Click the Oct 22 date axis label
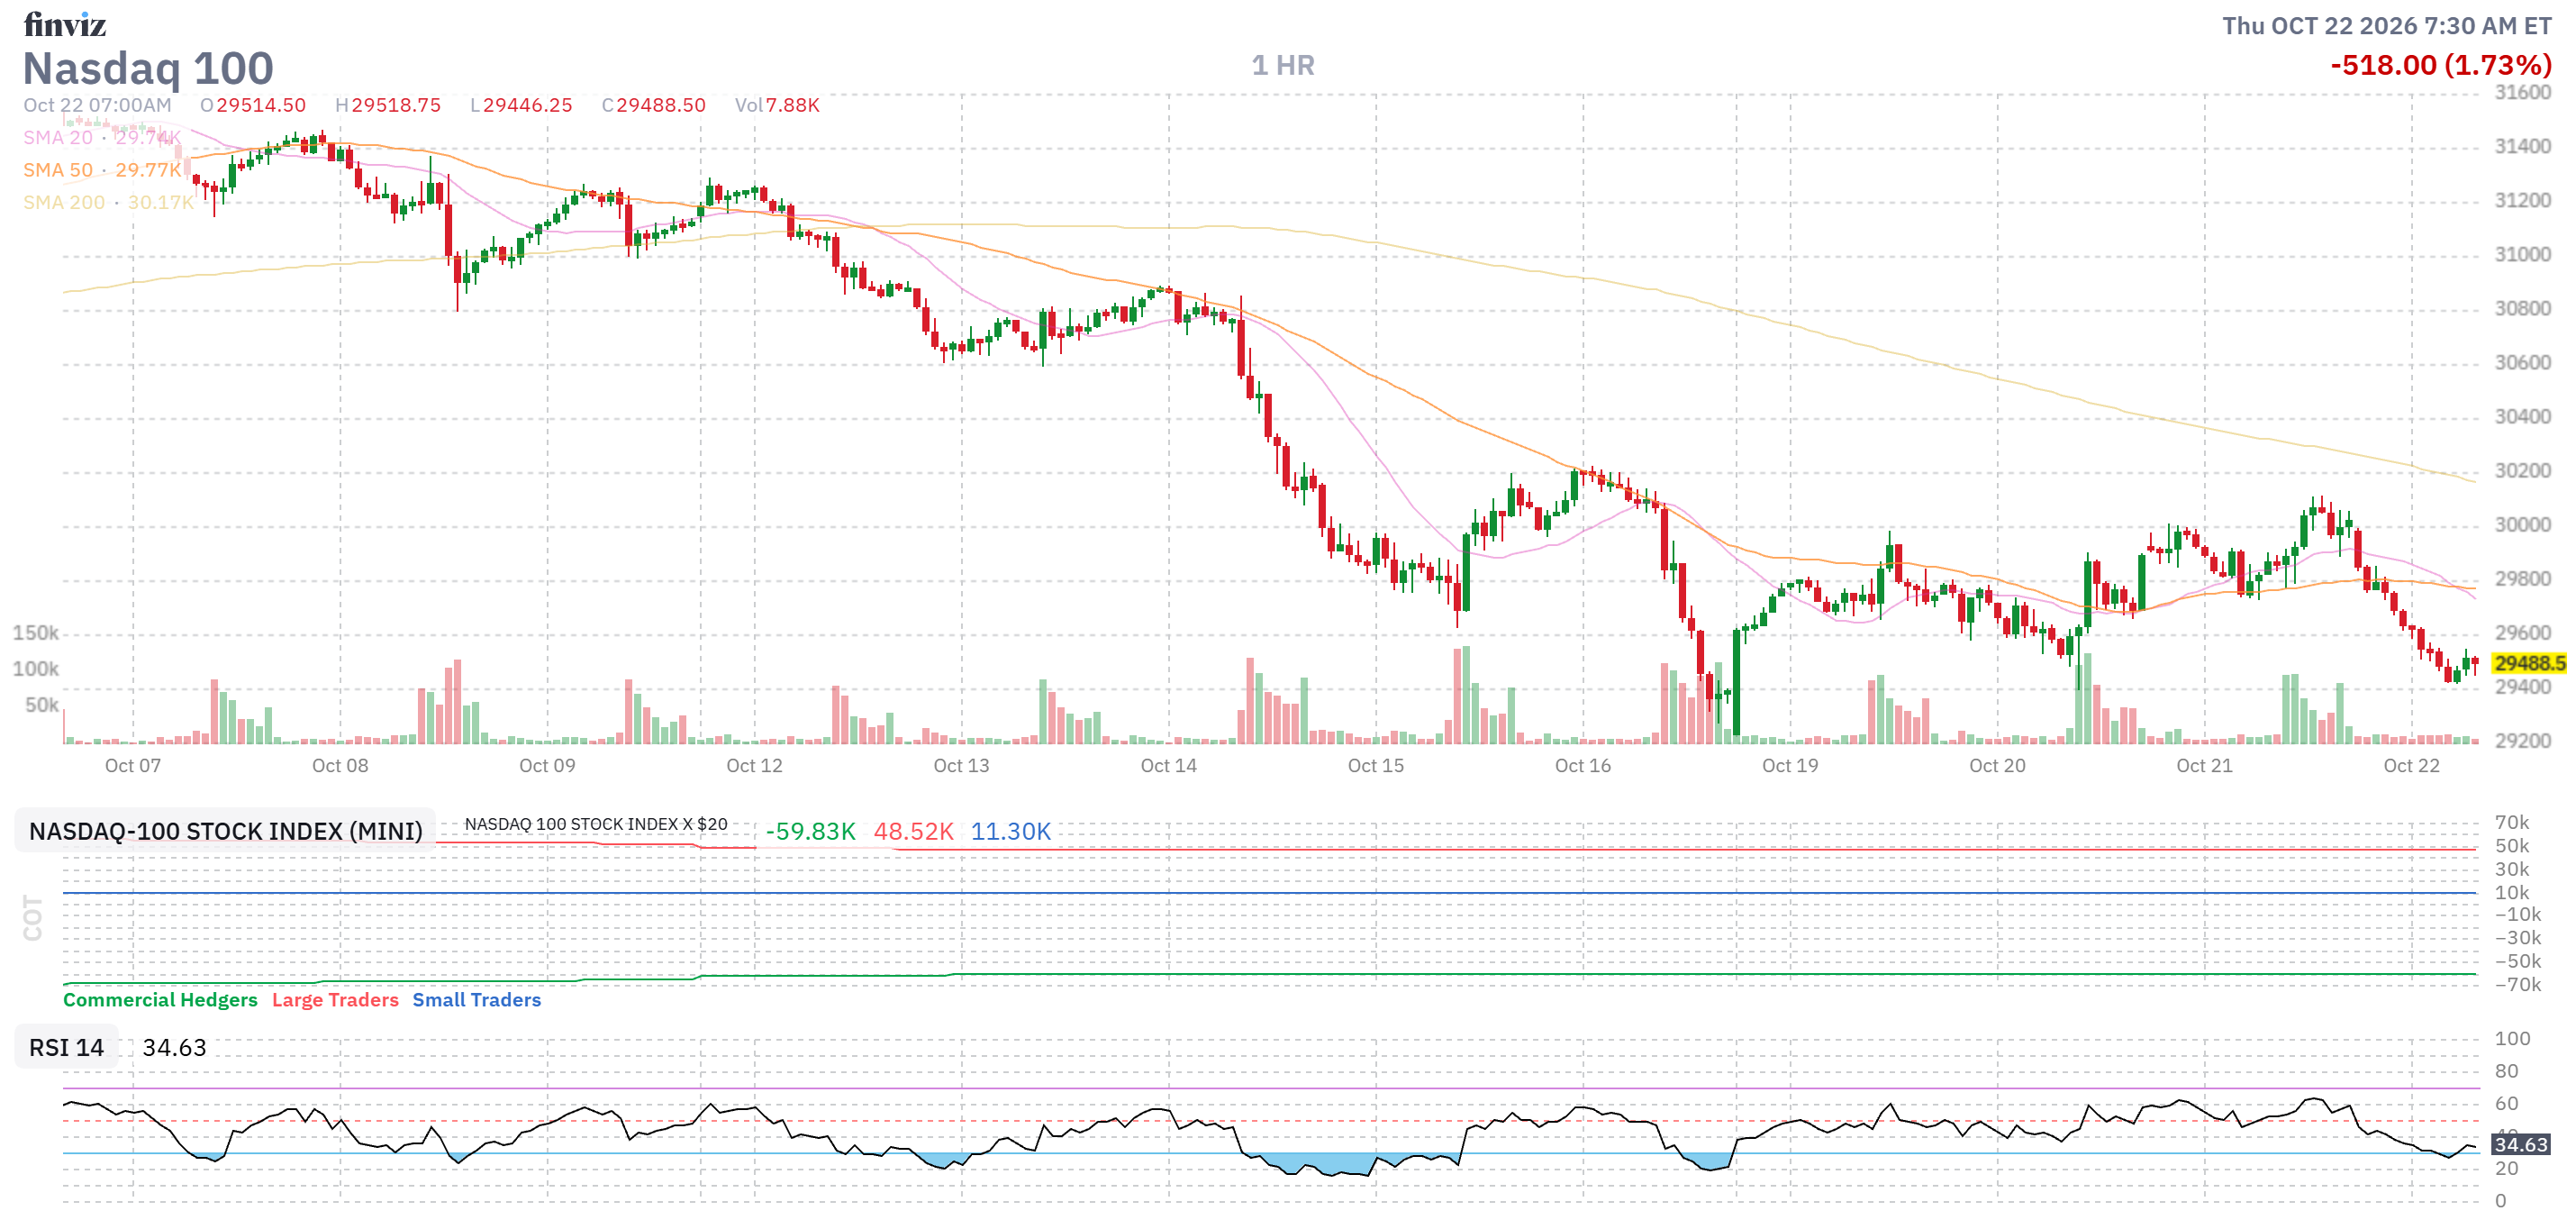 click(2411, 765)
